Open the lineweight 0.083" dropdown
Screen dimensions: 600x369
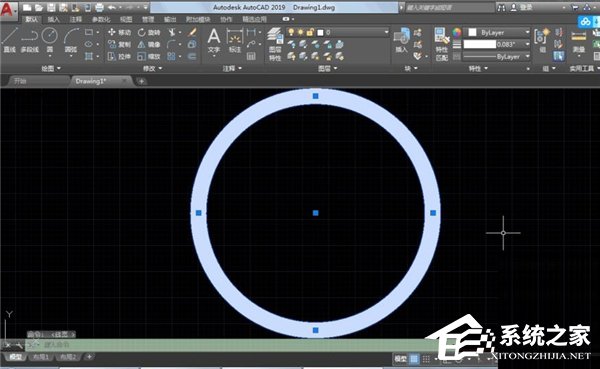coord(527,44)
